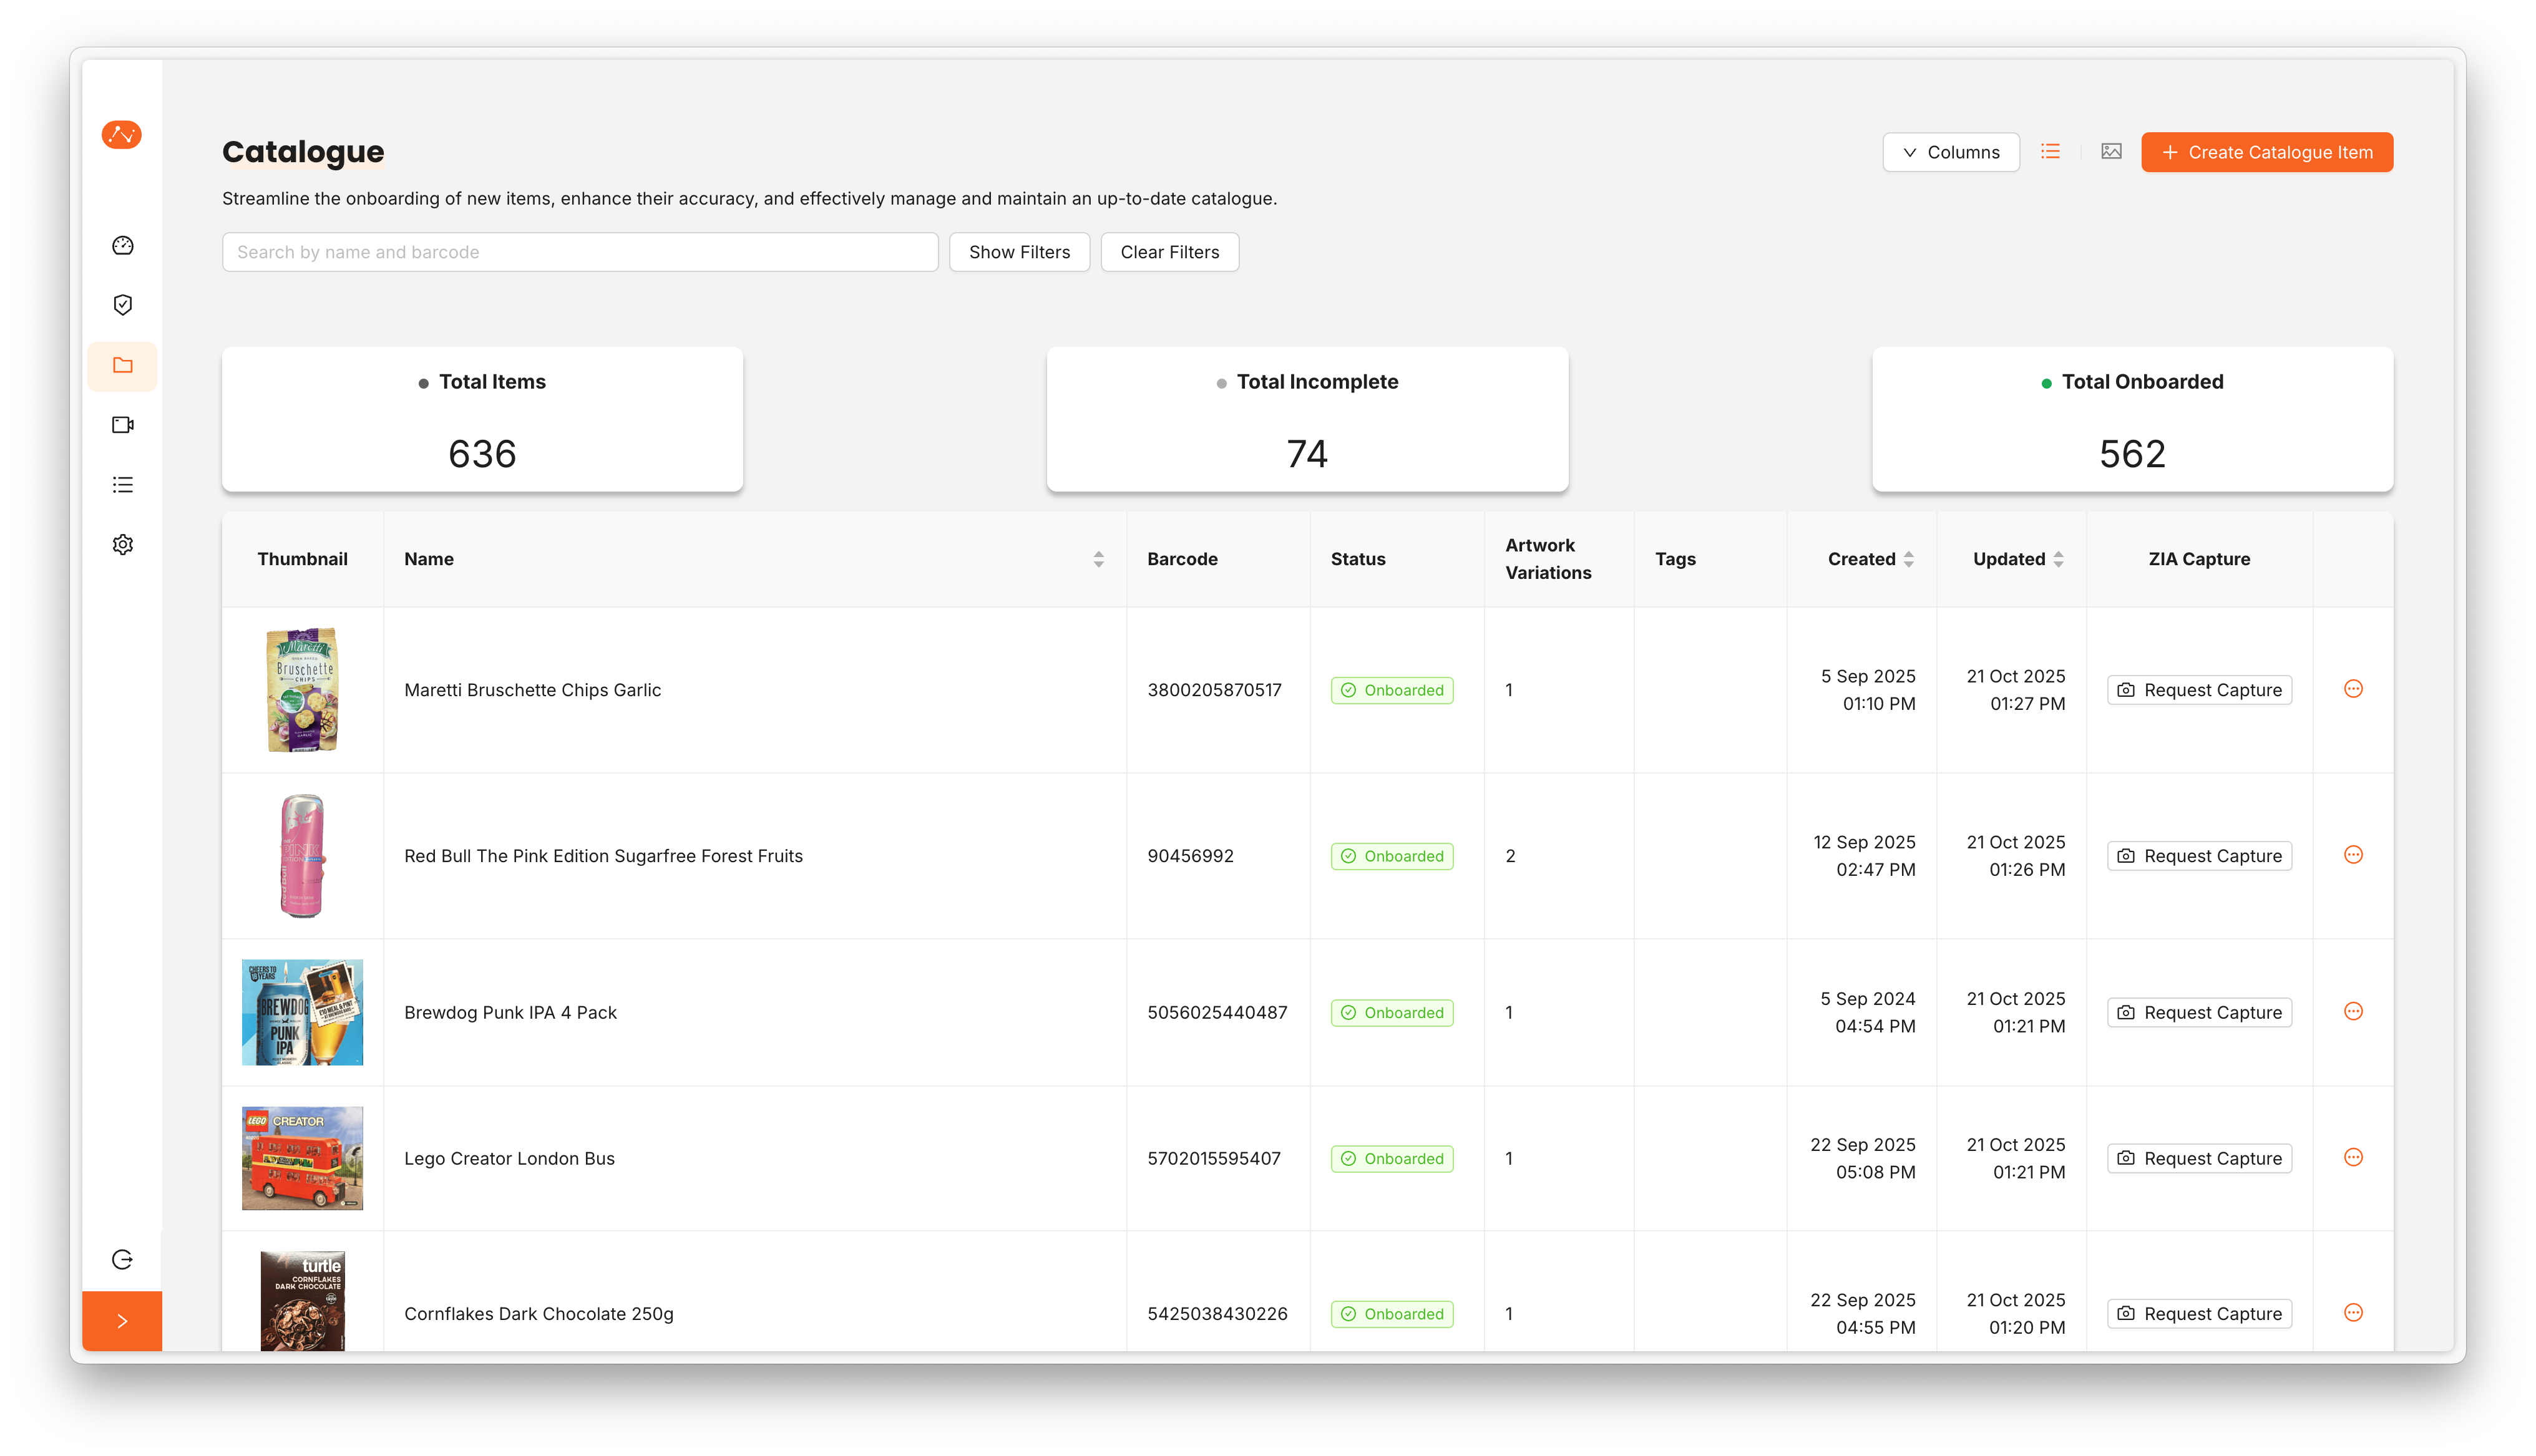
Task: Click the orange app logo
Action: [121, 134]
